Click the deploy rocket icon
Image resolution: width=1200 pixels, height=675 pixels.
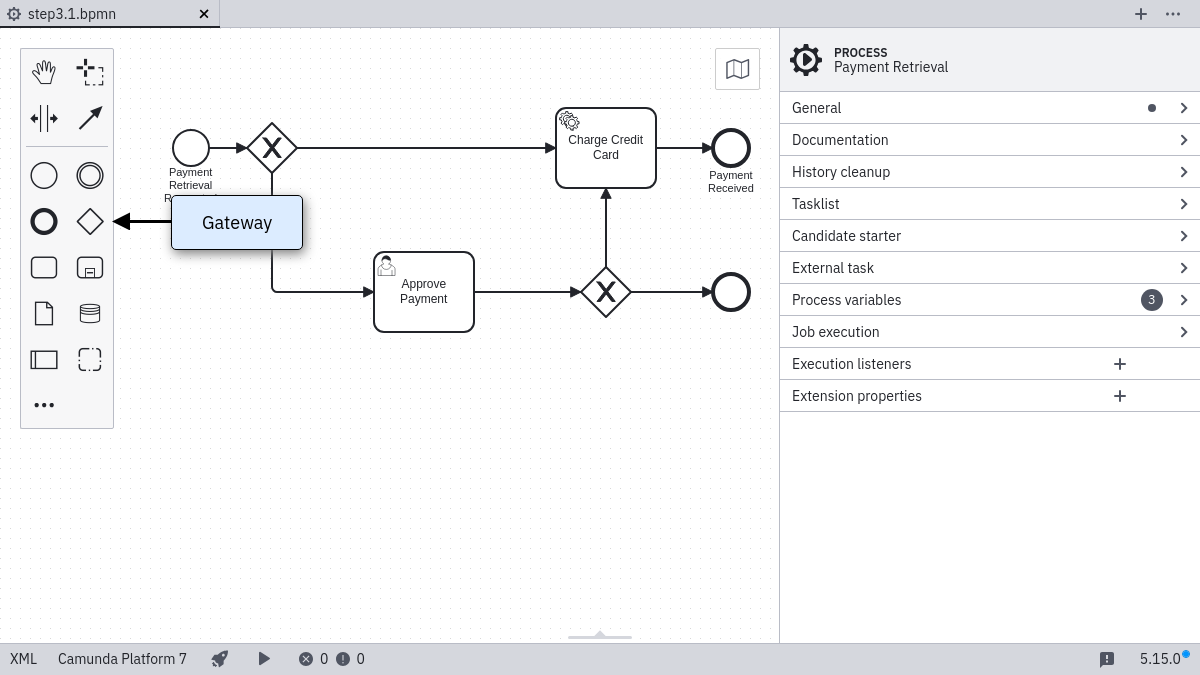(220, 658)
